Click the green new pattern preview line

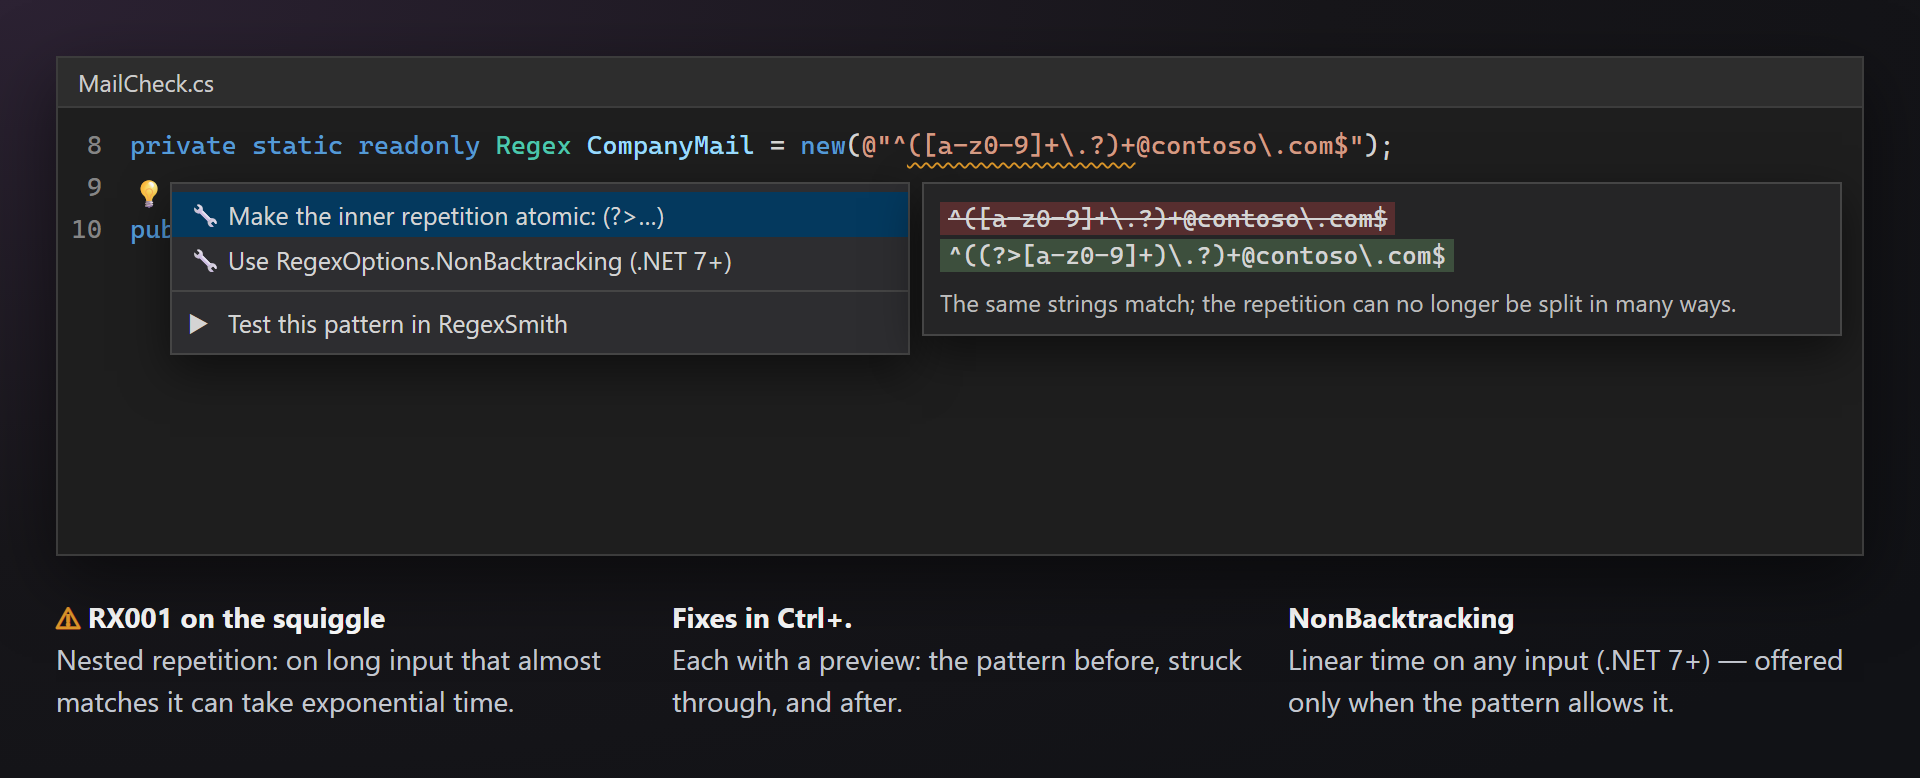1197,256
